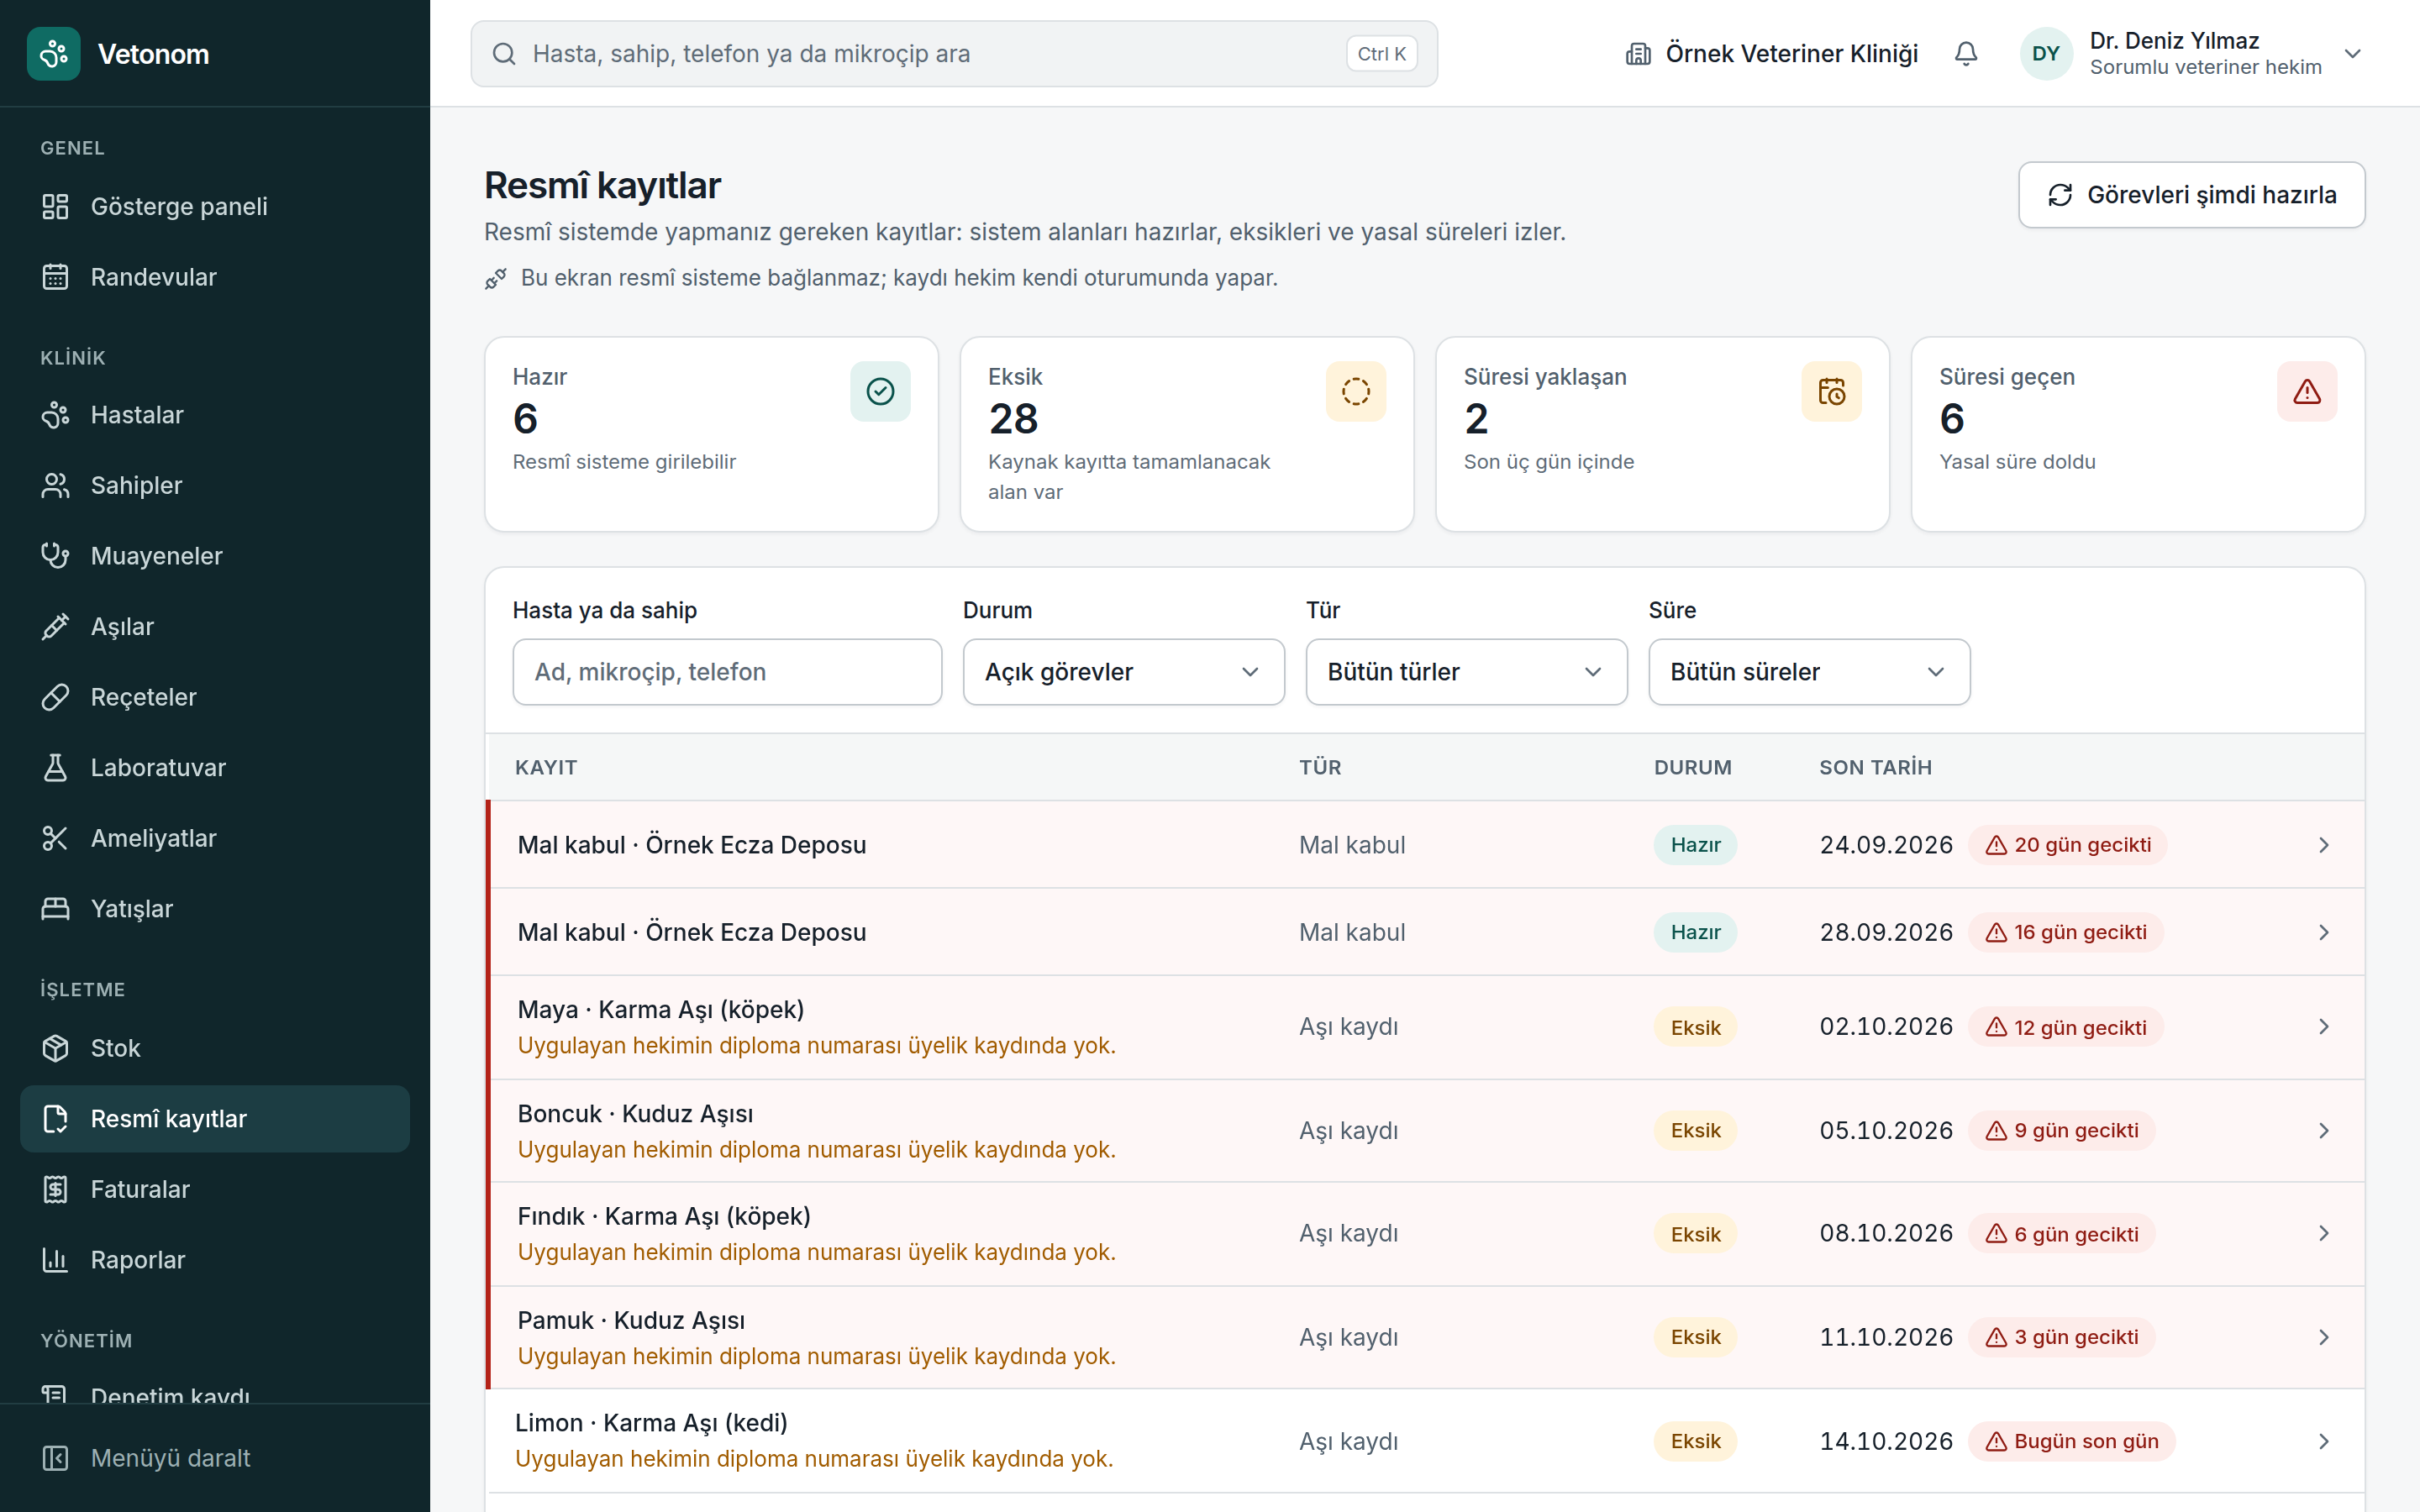Focus the Hasta ya da sahip field
The height and width of the screenshot is (1512, 2420).
(x=727, y=672)
